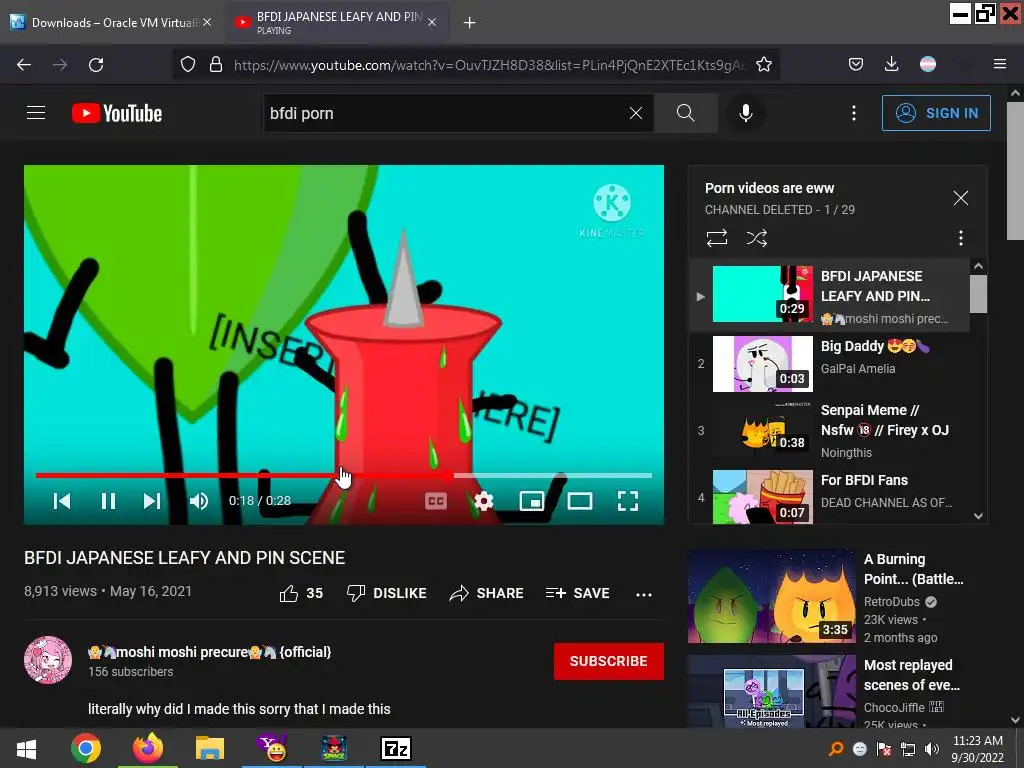Play playlist item 'Senpai Meme // Nsfw'
The width and height of the screenshot is (1024, 768).
coord(829,431)
